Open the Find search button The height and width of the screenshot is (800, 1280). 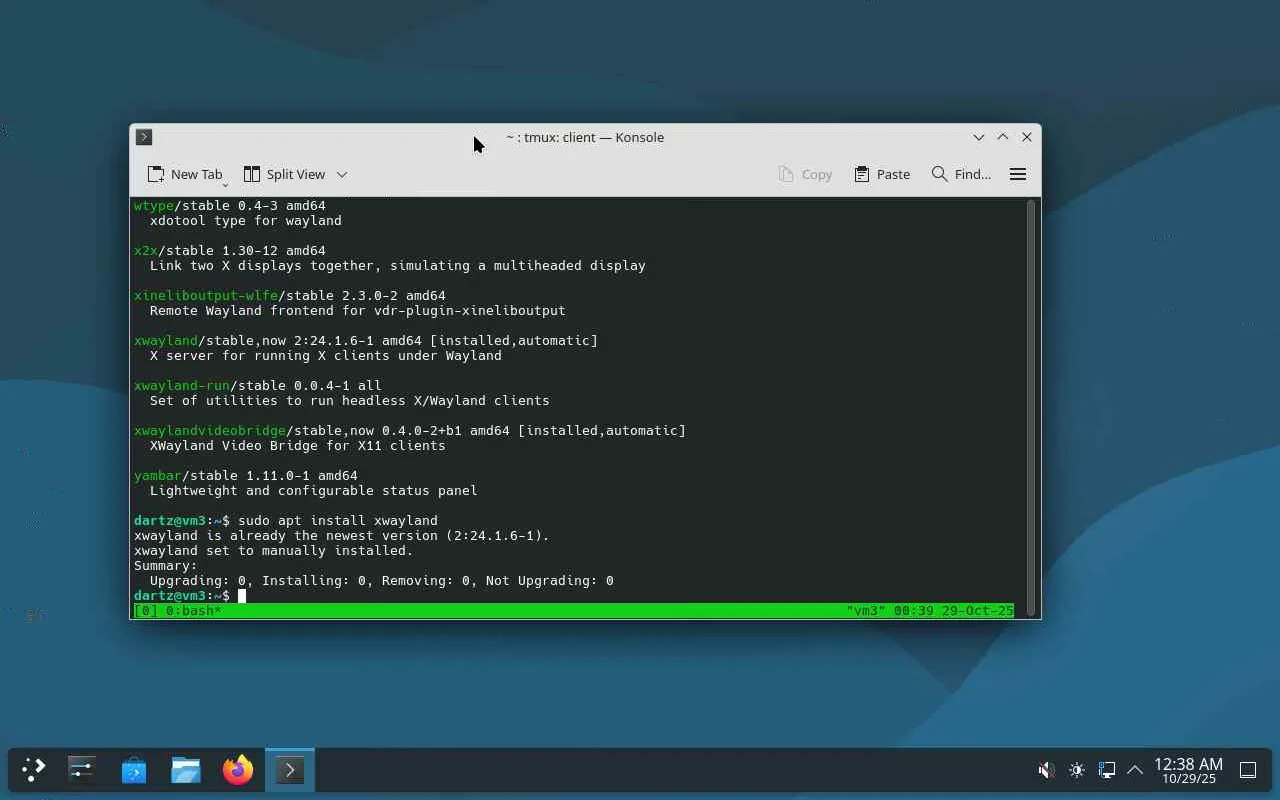click(x=961, y=174)
